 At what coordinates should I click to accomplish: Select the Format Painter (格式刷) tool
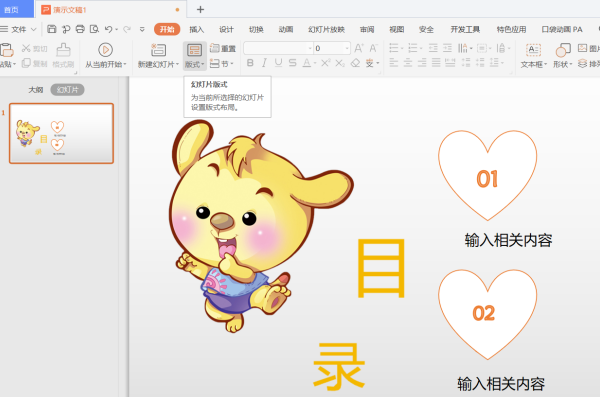(x=64, y=56)
